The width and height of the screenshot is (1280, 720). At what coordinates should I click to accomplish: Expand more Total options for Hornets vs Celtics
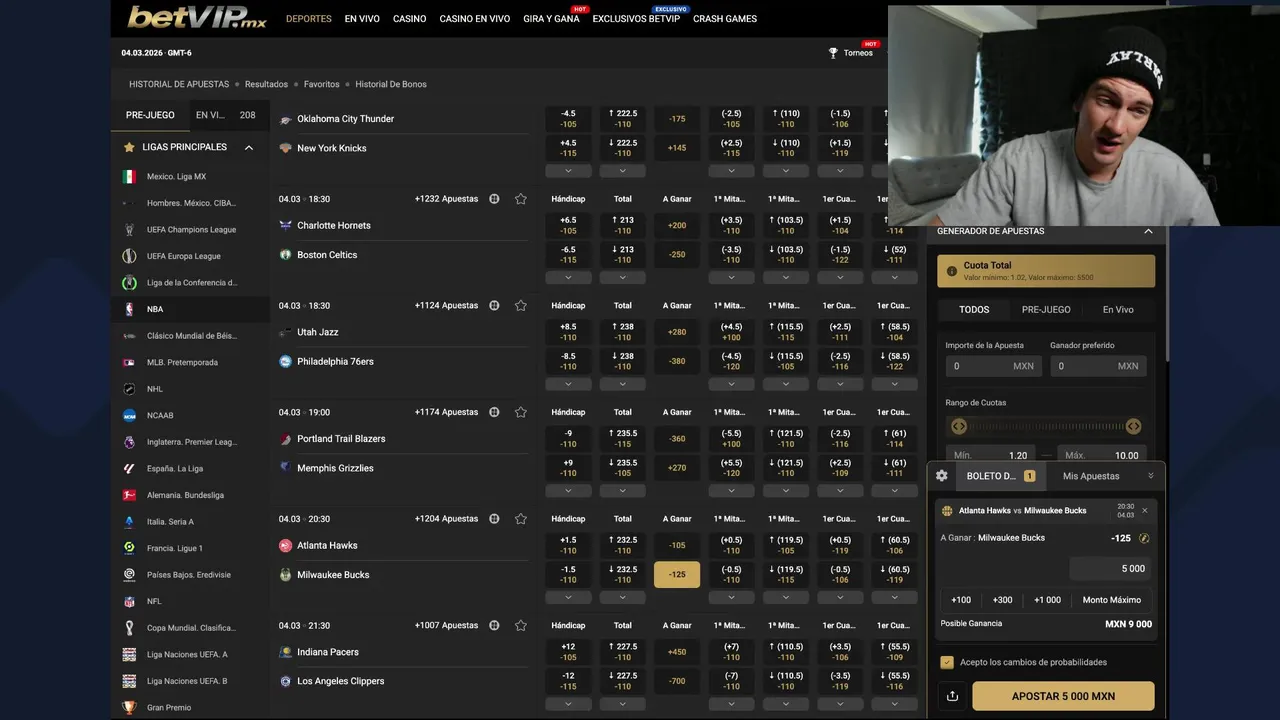click(623, 278)
